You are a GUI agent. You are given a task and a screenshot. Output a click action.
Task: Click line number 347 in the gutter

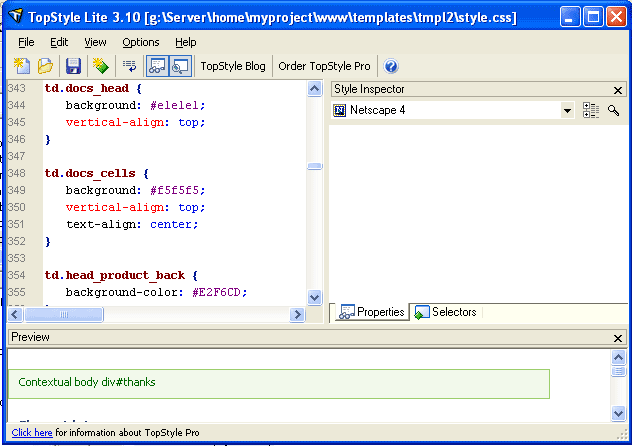pyautogui.click(x=17, y=156)
